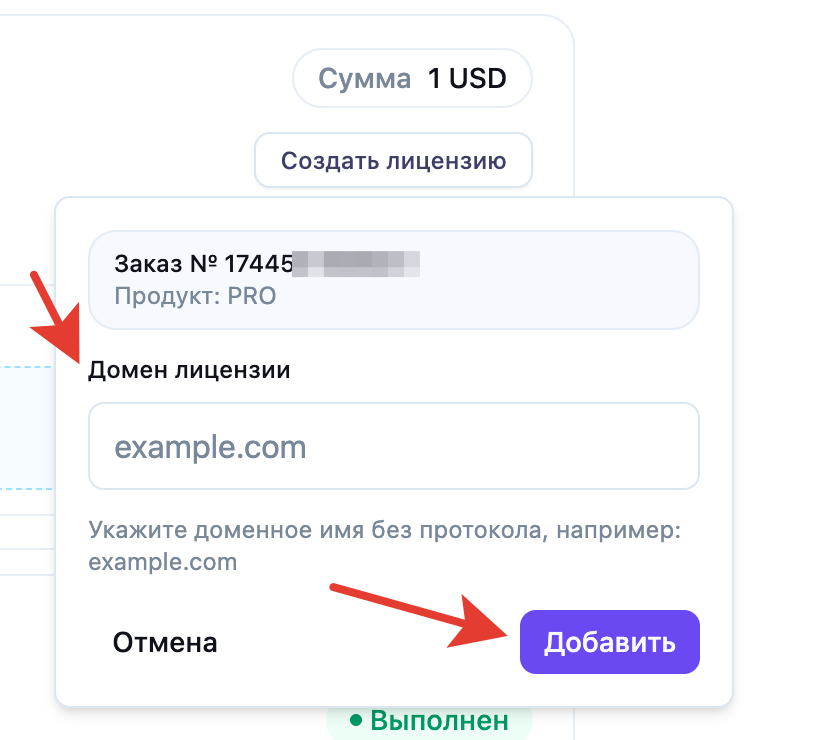The width and height of the screenshot is (836, 740).
Task: Click the green dot status indicator
Action: point(355,720)
